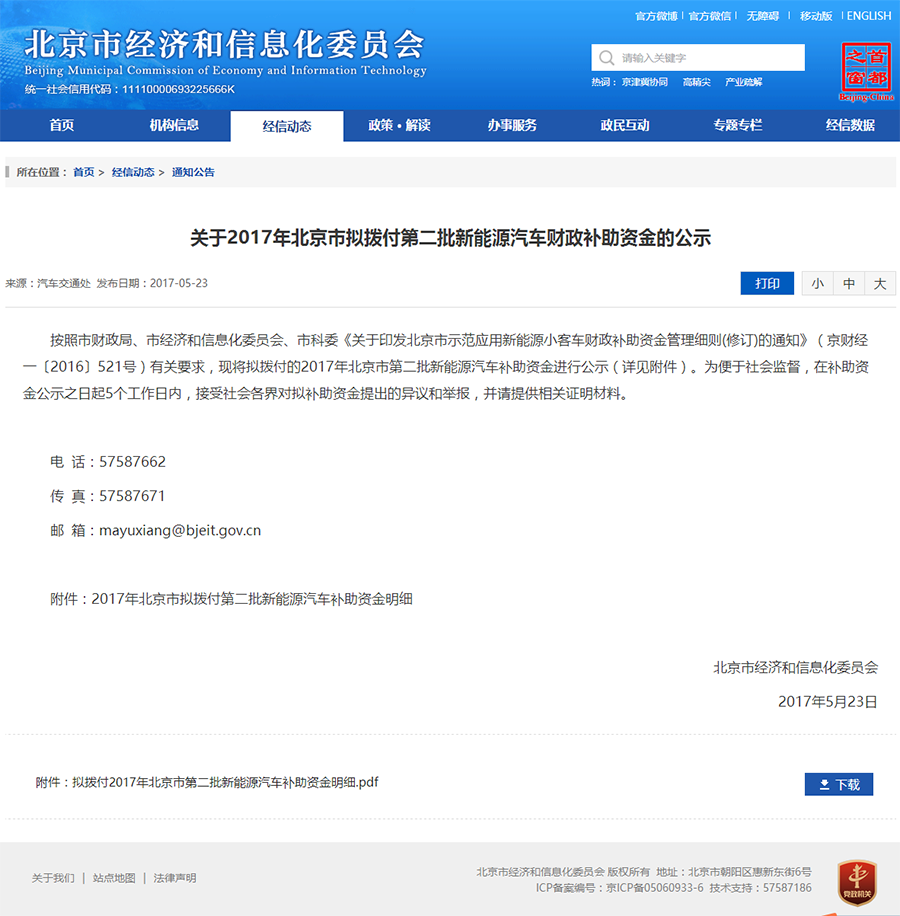Set font size to large 大
900x916 pixels.
(x=880, y=284)
